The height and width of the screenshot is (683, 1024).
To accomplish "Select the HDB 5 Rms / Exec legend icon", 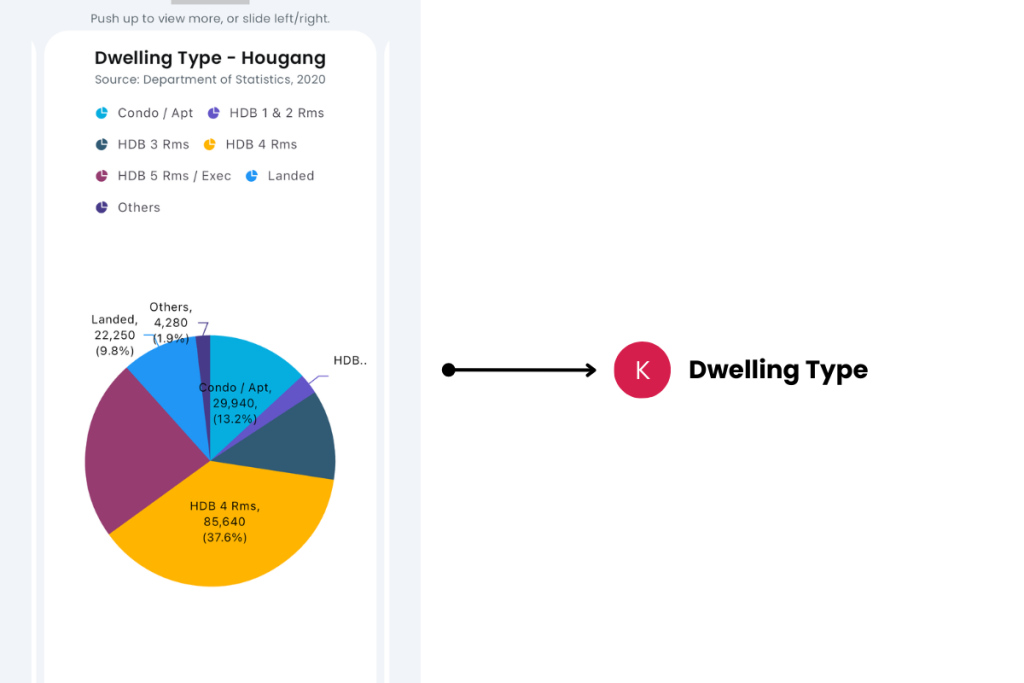I will (x=101, y=176).
